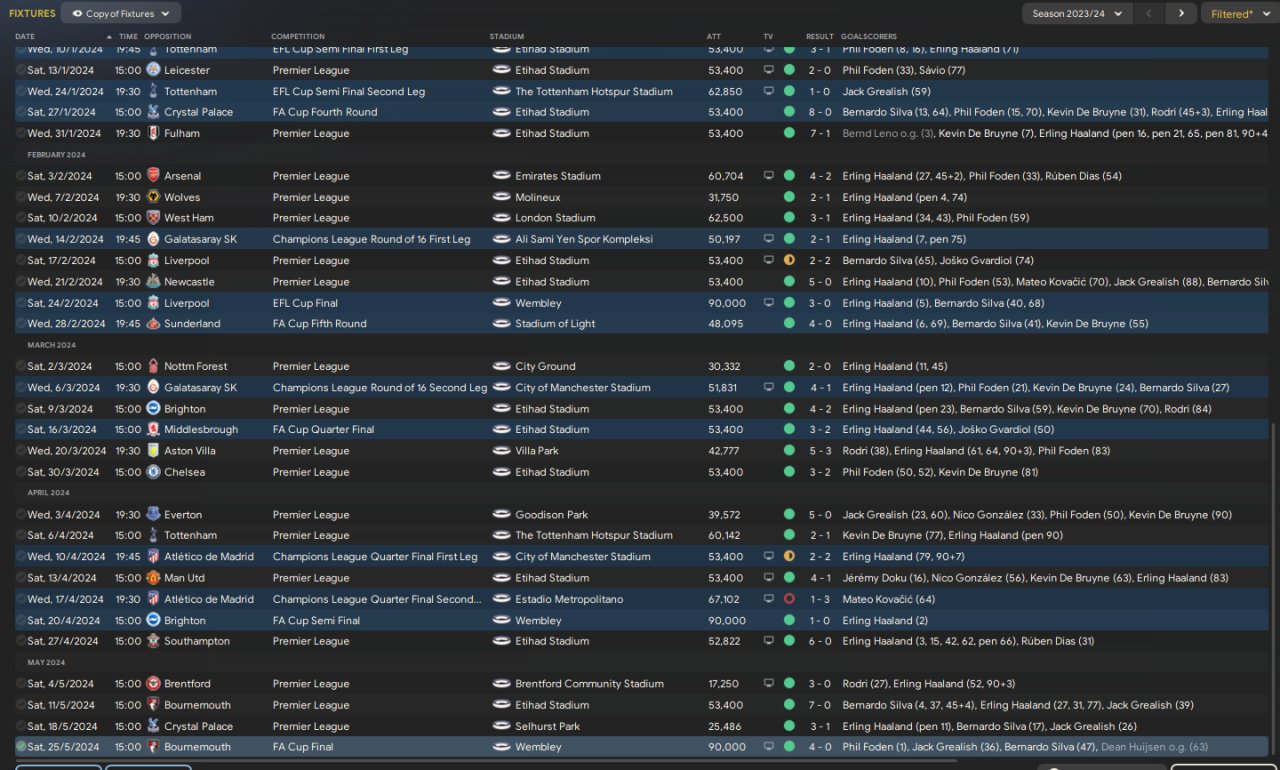Click the stadium icon beside Goodison Park

coord(501,515)
